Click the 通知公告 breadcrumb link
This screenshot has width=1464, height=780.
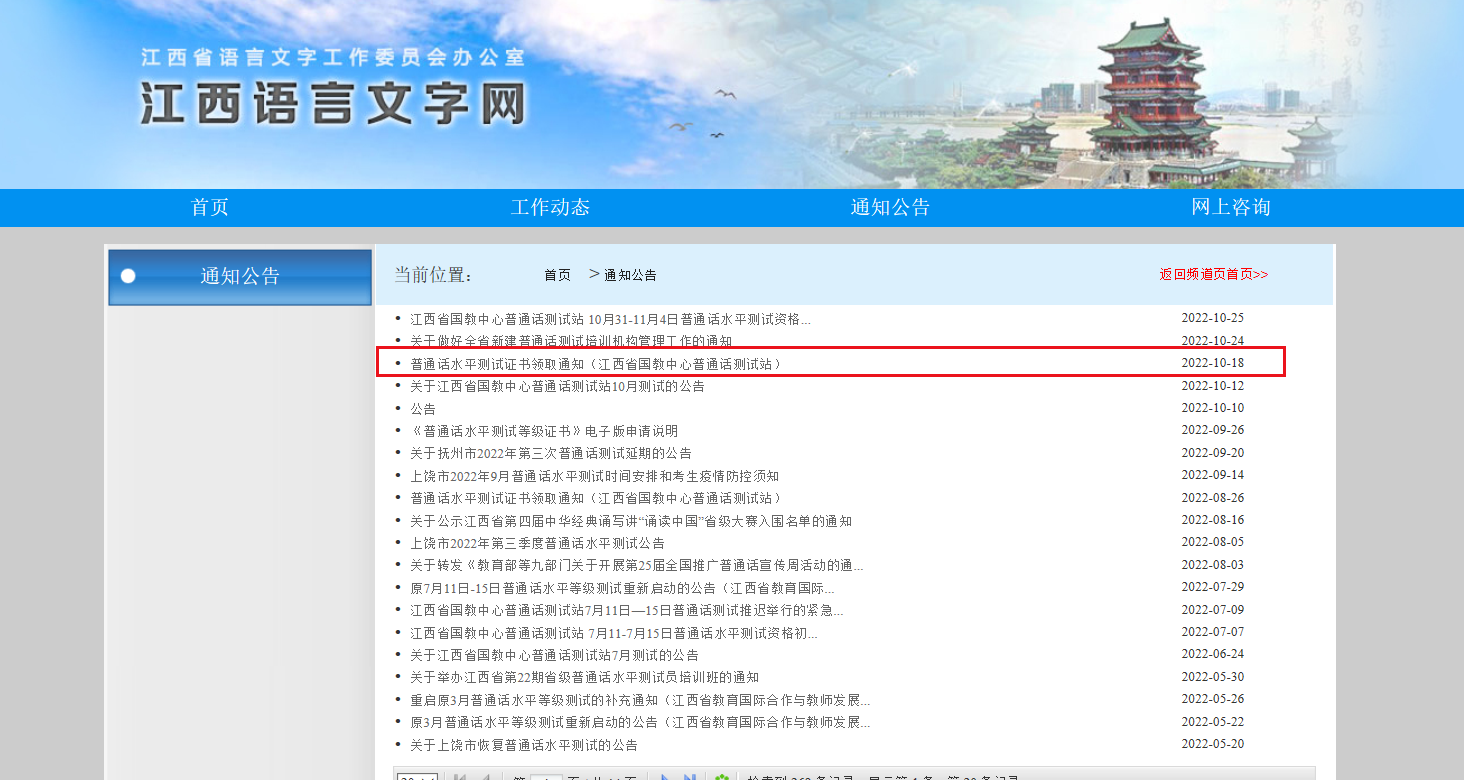tap(630, 275)
